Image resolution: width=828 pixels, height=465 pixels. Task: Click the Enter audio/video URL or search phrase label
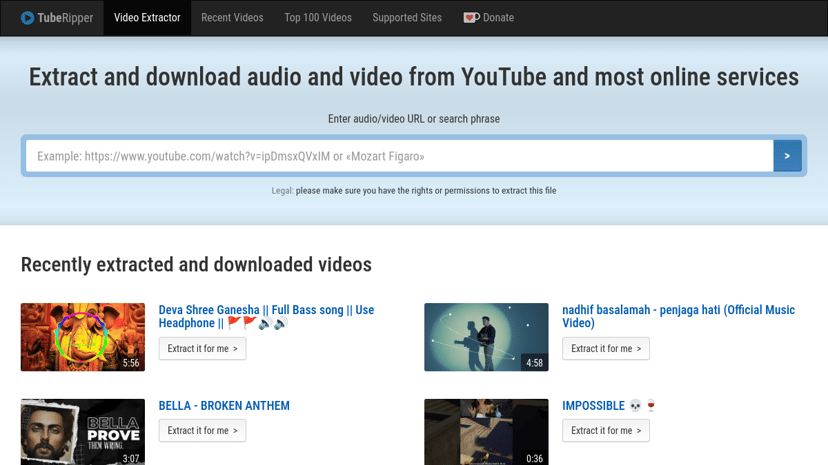(414, 119)
